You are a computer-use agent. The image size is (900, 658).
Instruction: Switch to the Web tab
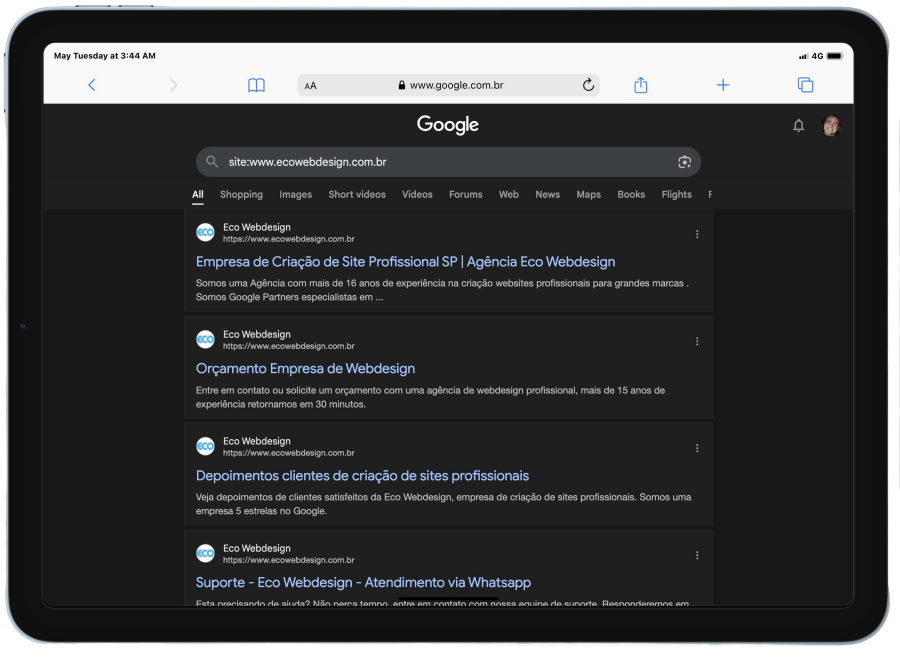tap(509, 194)
